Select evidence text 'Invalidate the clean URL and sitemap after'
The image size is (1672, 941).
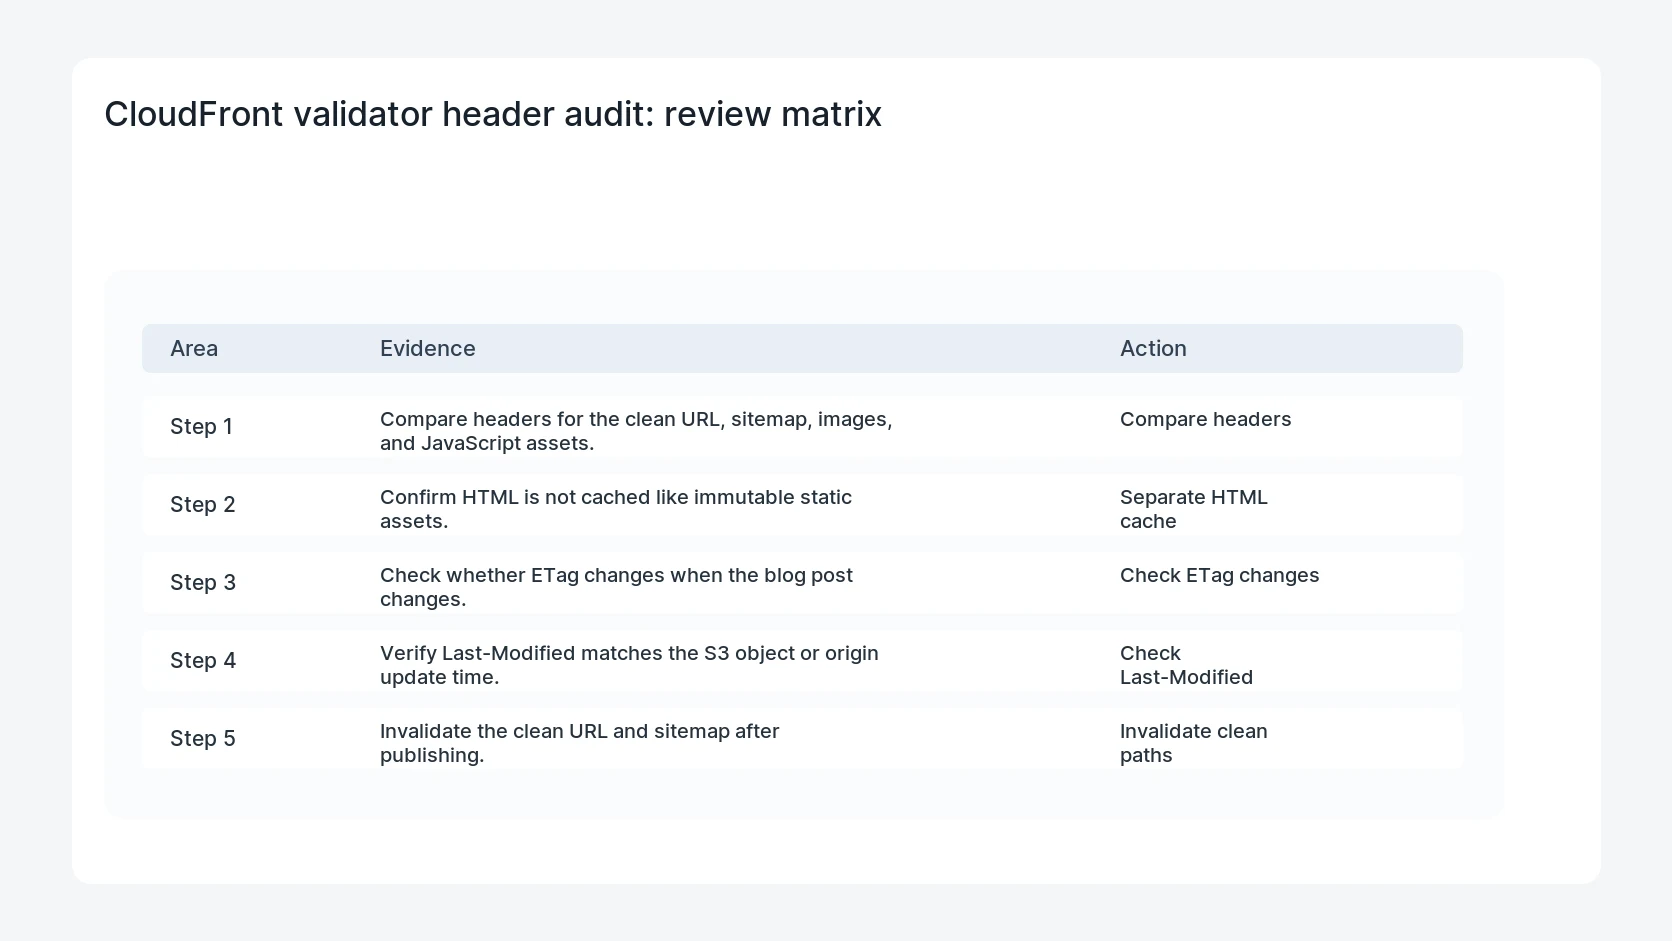click(x=580, y=731)
